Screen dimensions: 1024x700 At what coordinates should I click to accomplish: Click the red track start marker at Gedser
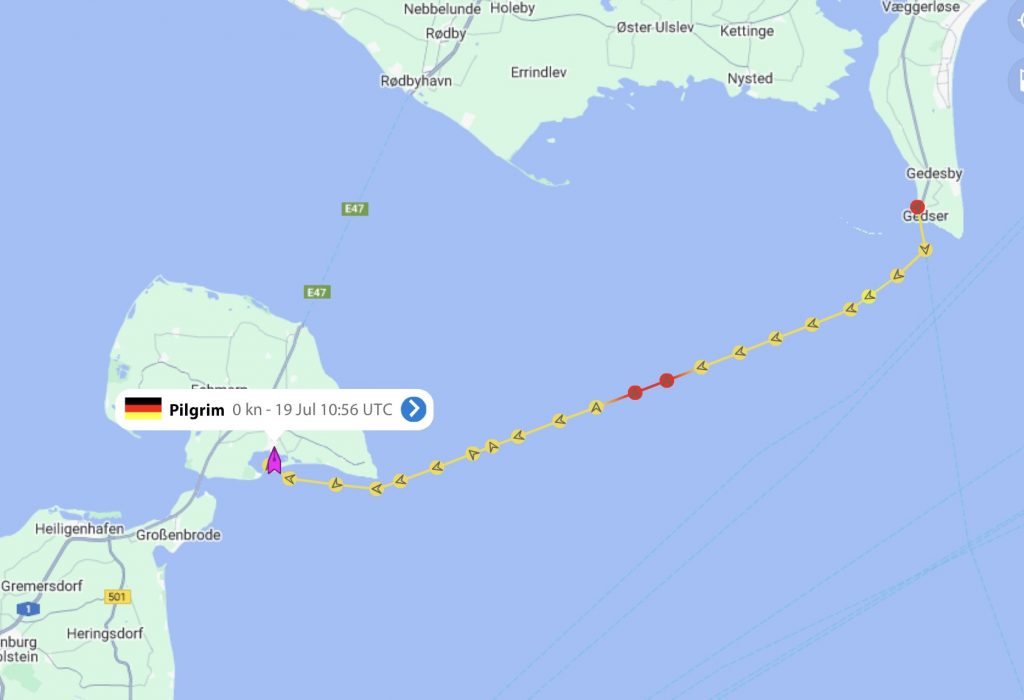(x=917, y=207)
